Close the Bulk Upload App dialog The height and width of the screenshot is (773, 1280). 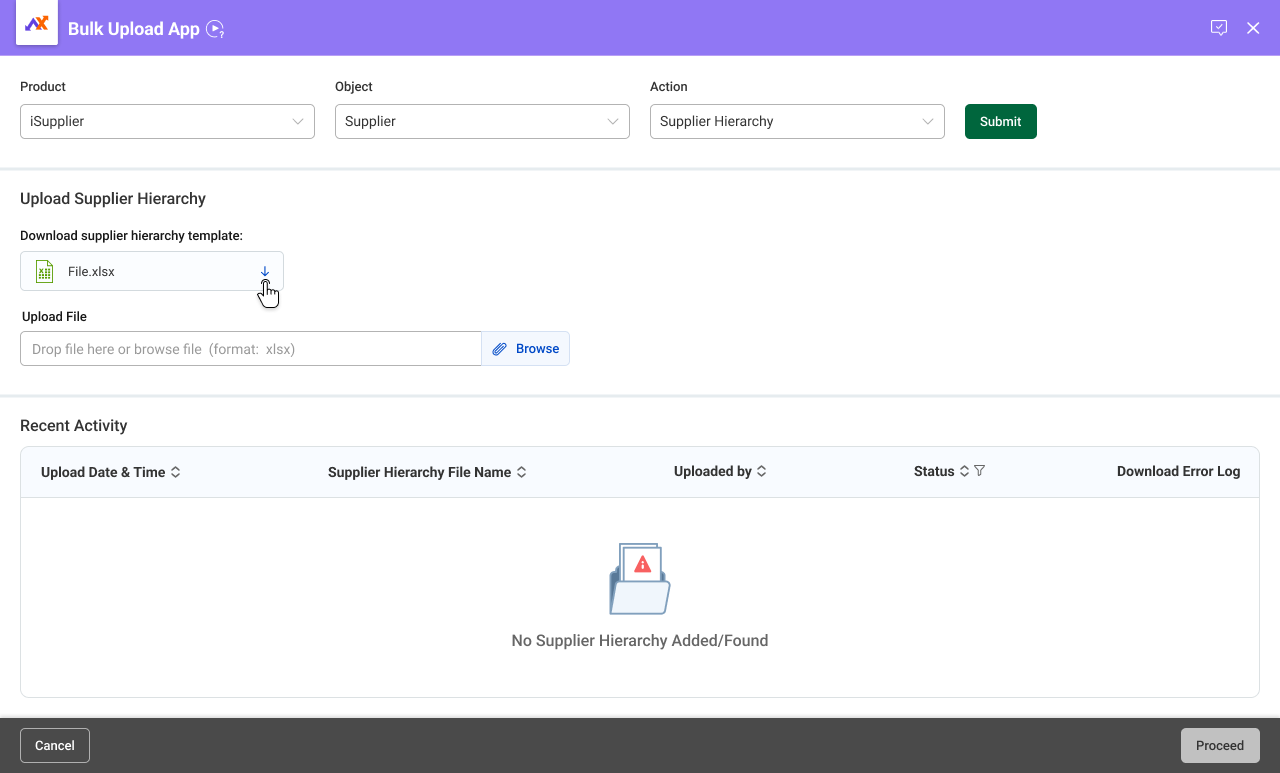[x=1253, y=28]
